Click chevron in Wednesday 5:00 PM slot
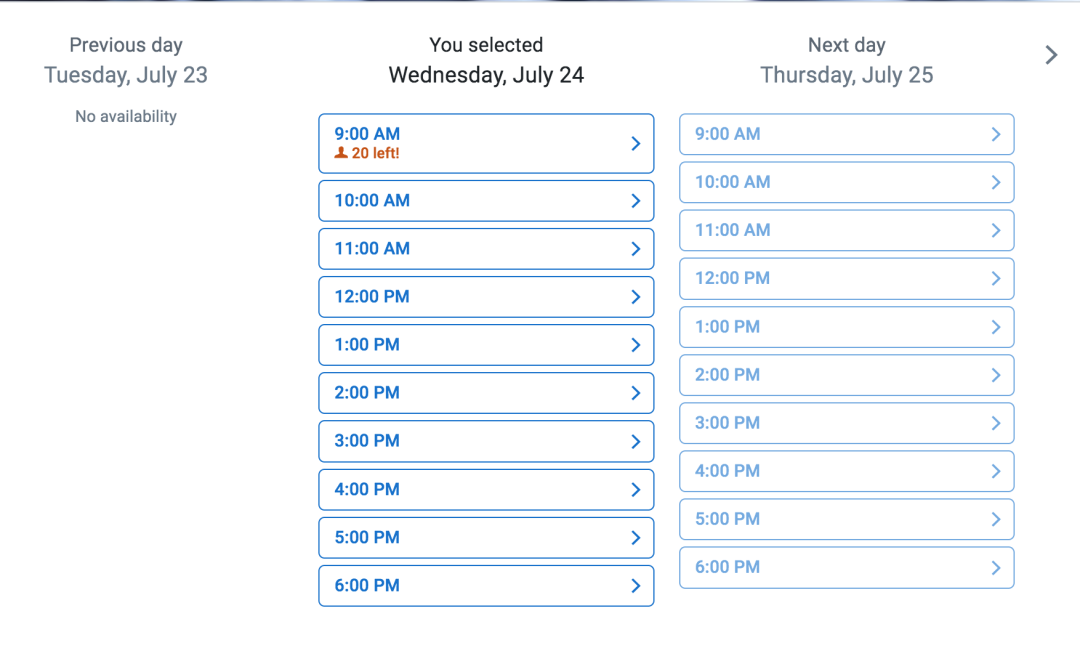Viewport: 1080px width, 648px height. coord(636,538)
